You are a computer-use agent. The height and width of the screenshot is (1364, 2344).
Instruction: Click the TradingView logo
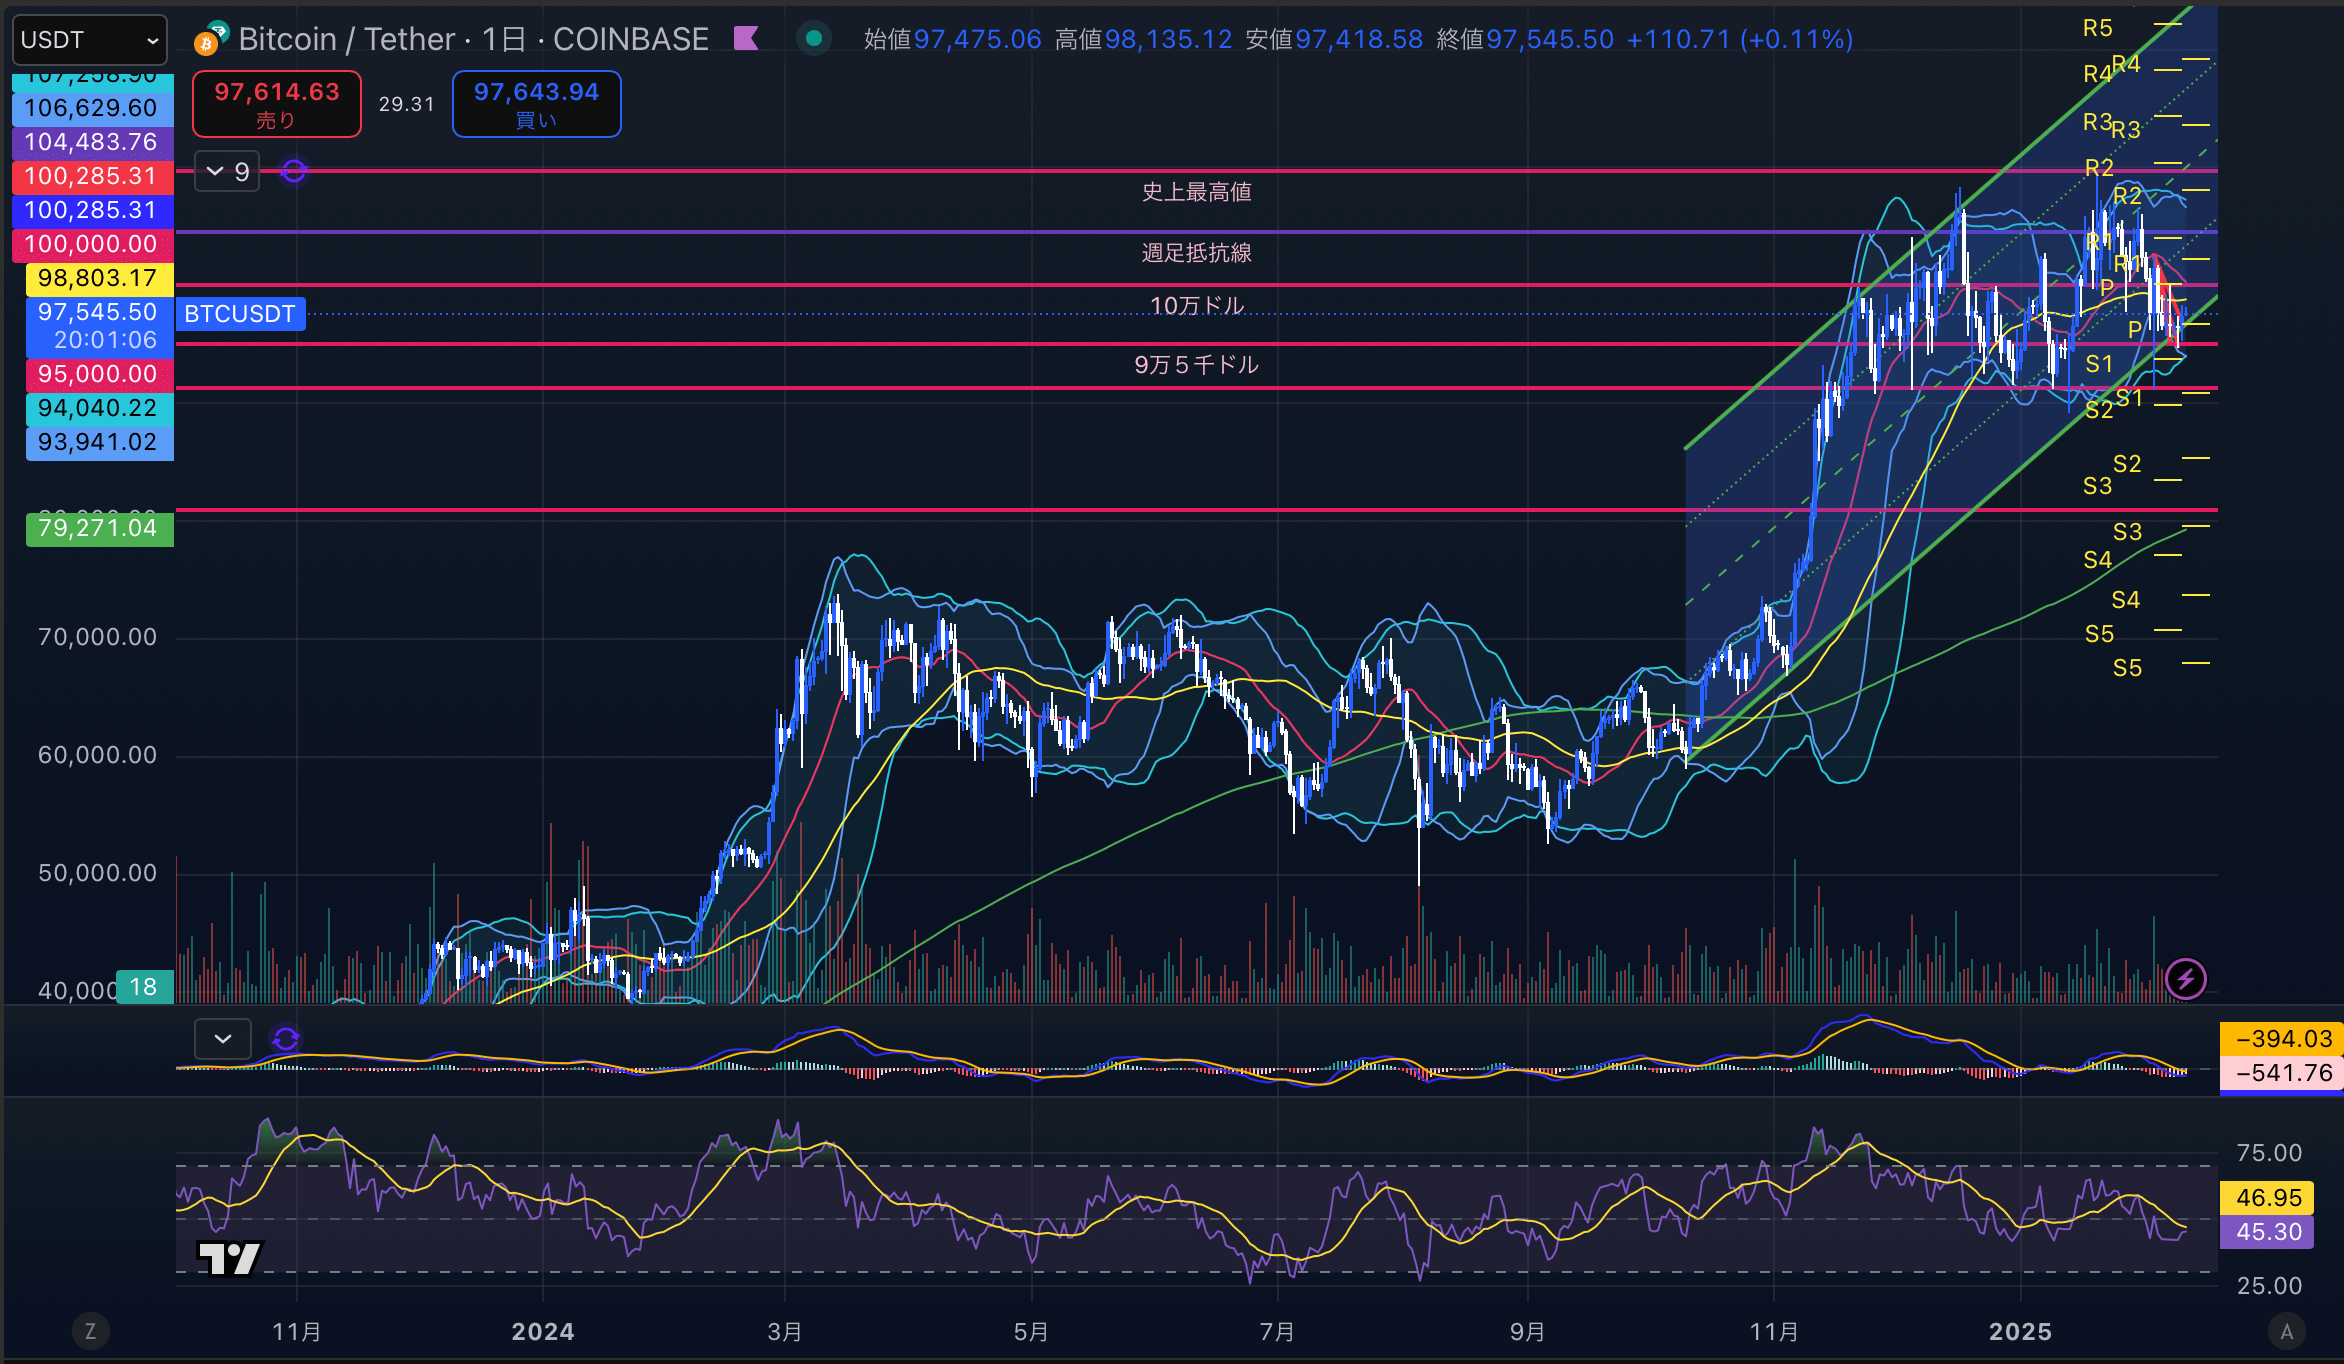pyautogui.click(x=230, y=1258)
